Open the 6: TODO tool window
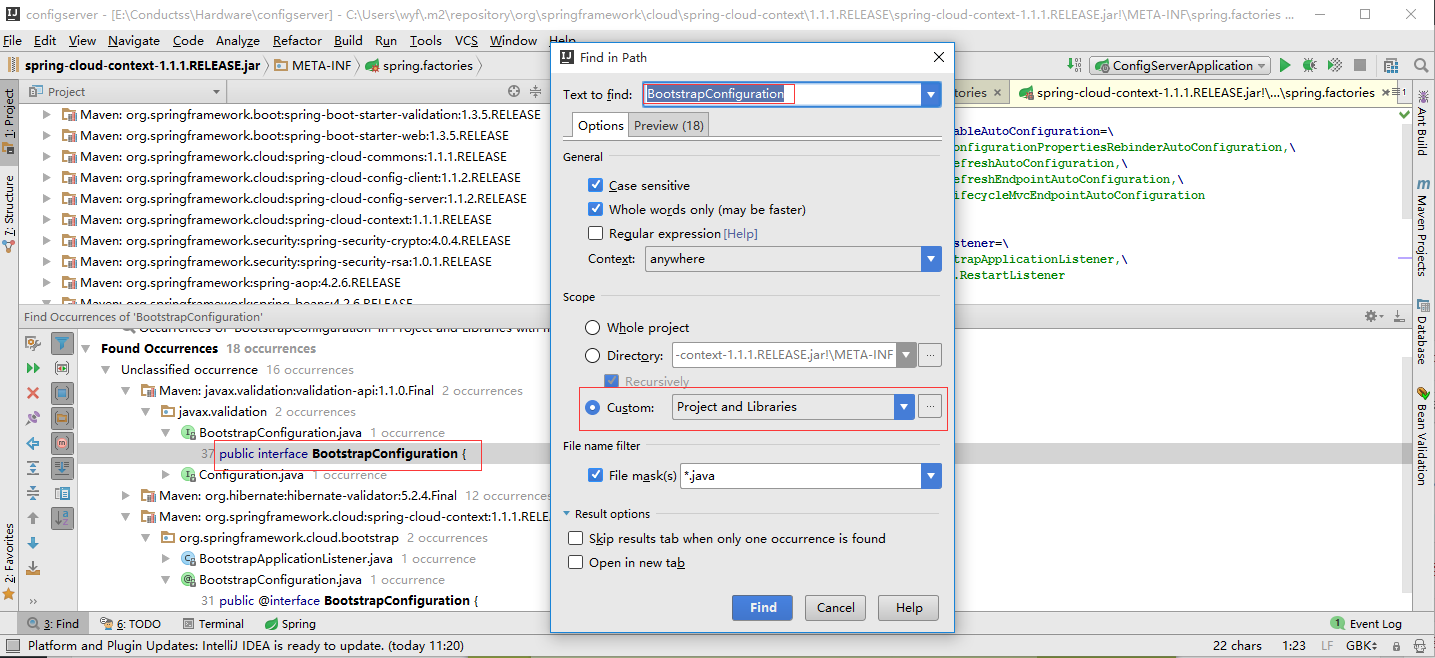This screenshot has height=658, width=1435. click(131, 623)
